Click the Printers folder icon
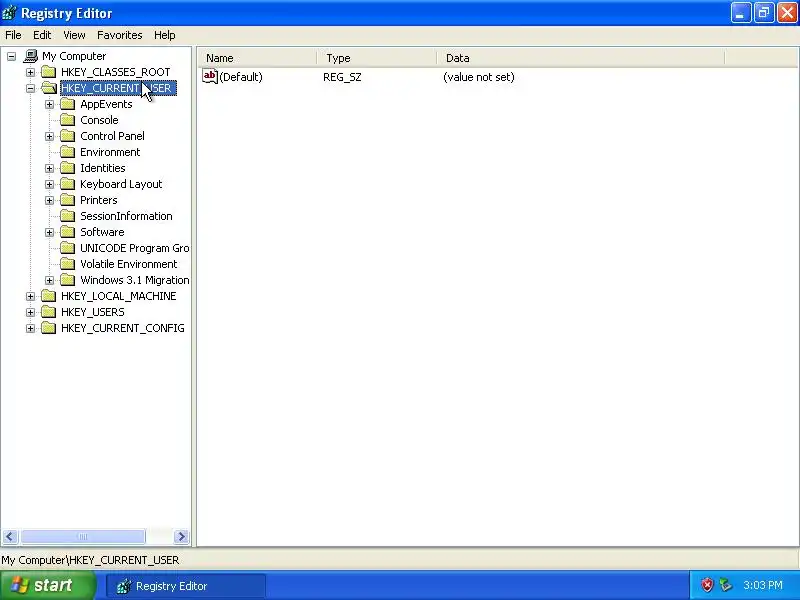This screenshot has height=600, width=800. (67, 200)
